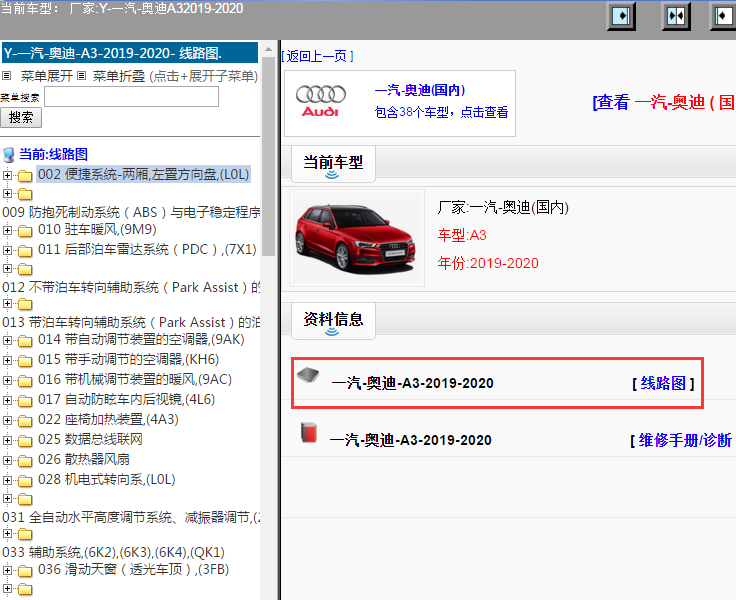
Task: Click the 年份:2019-2020 text
Action: click(488, 263)
